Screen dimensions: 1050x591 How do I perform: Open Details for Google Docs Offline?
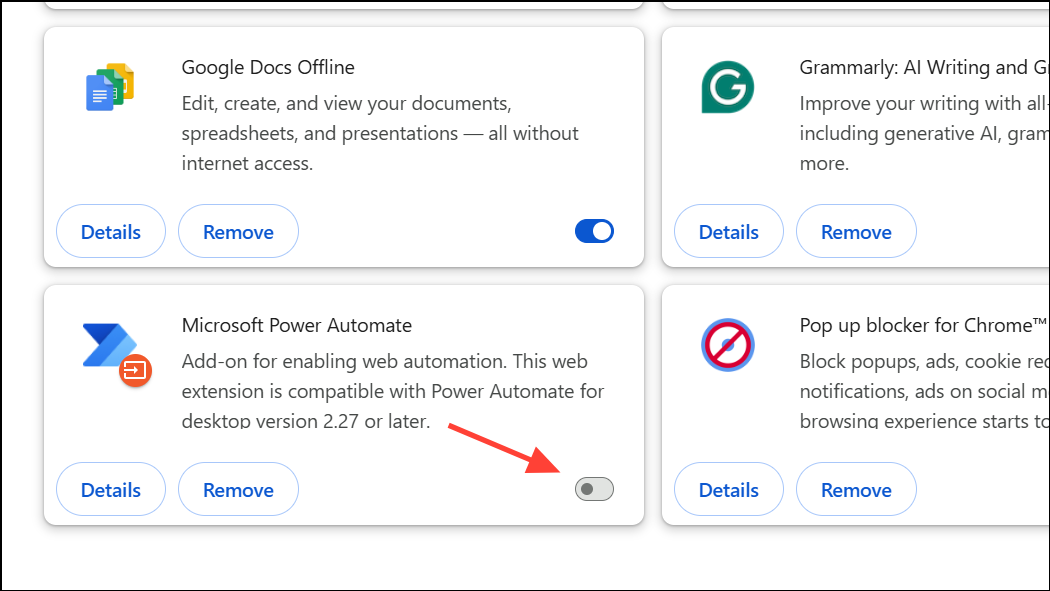110,231
